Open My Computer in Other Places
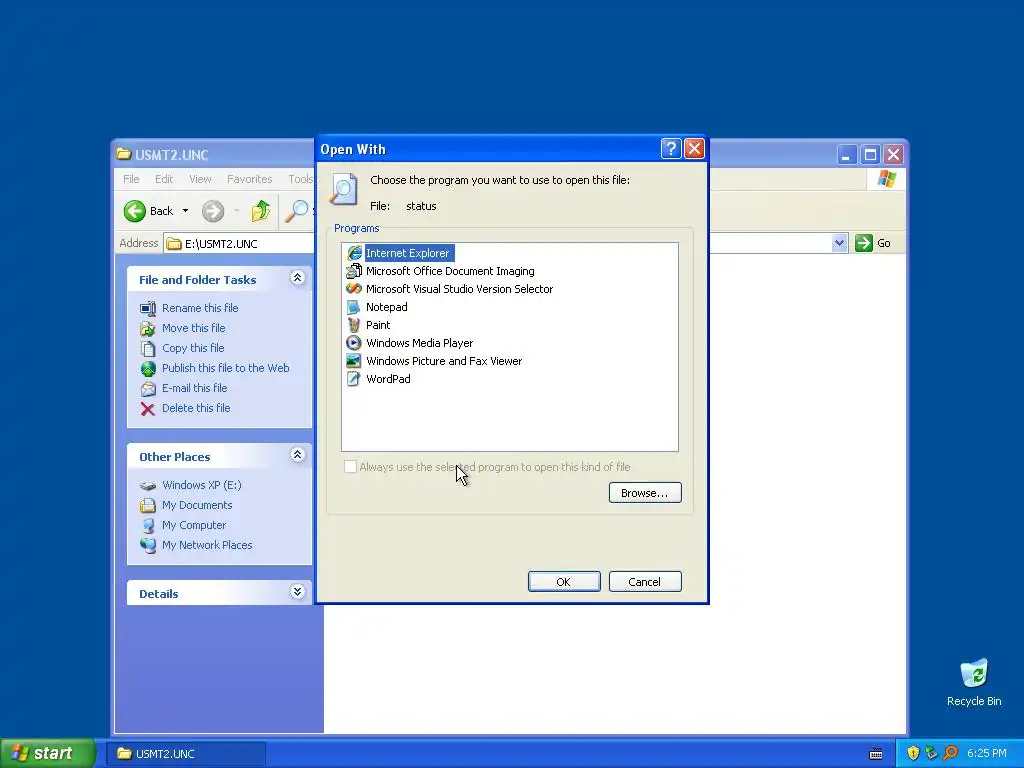This screenshot has height=768, width=1024. click(x=193, y=525)
